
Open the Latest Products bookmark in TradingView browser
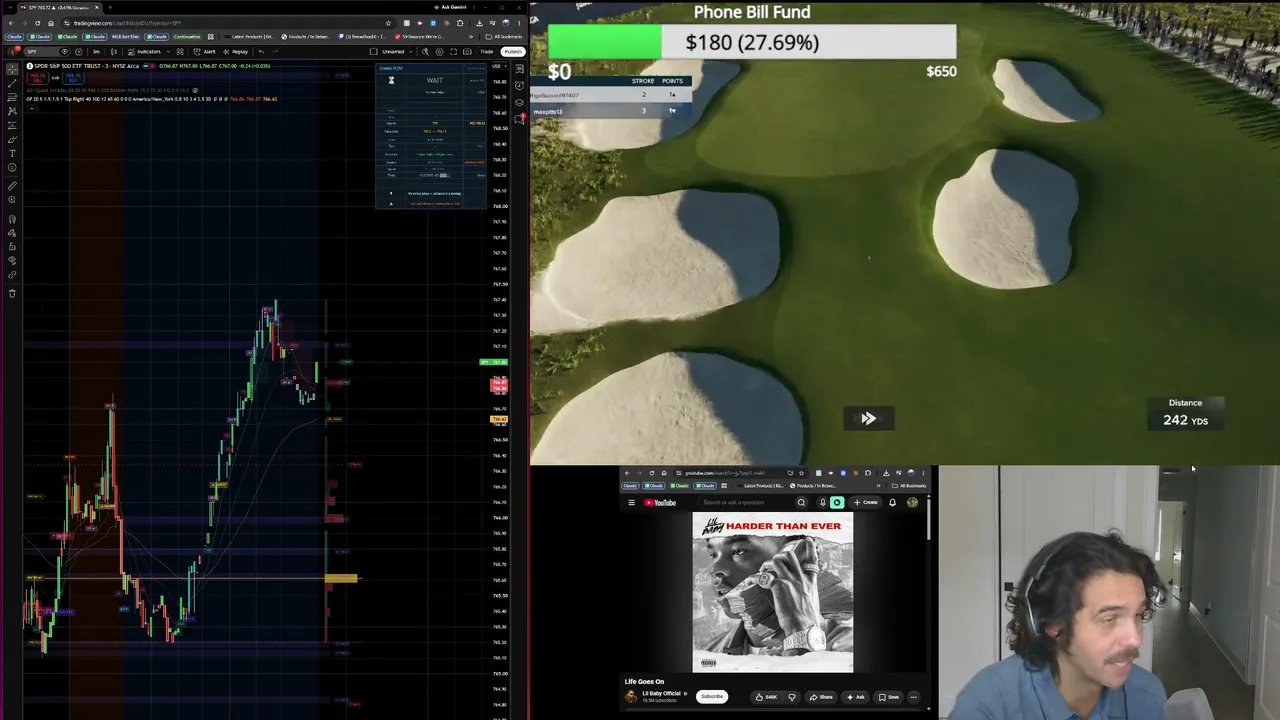(x=250, y=37)
